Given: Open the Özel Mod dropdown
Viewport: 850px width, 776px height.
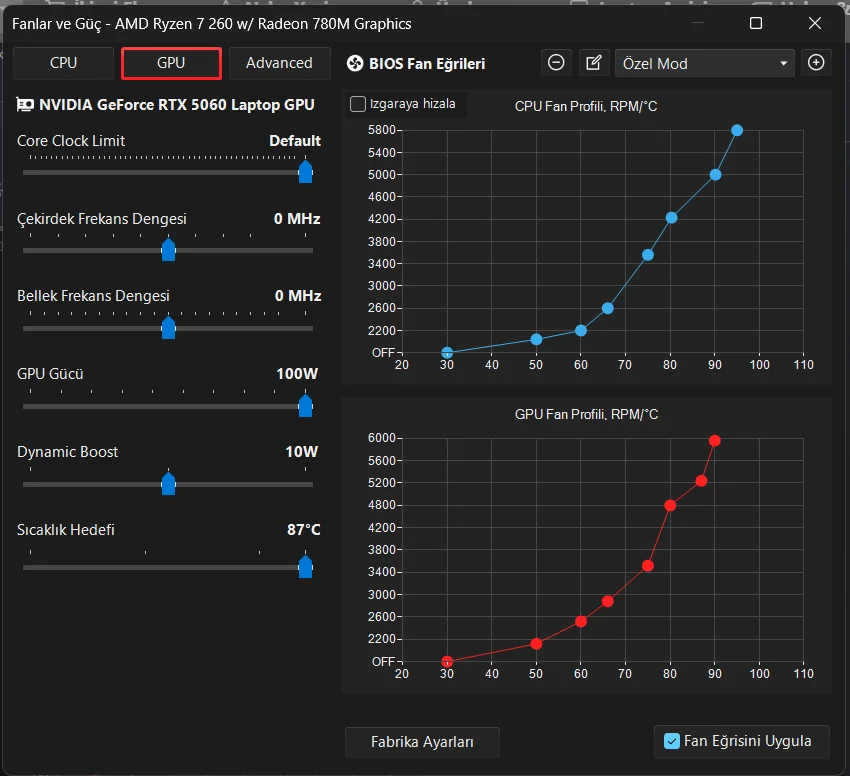Looking at the screenshot, I should [x=705, y=63].
